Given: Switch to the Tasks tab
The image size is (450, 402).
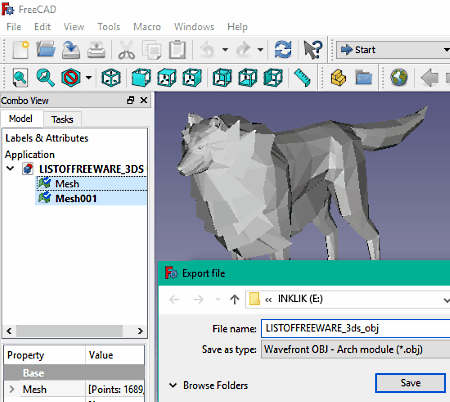Looking at the screenshot, I should click(62, 119).
